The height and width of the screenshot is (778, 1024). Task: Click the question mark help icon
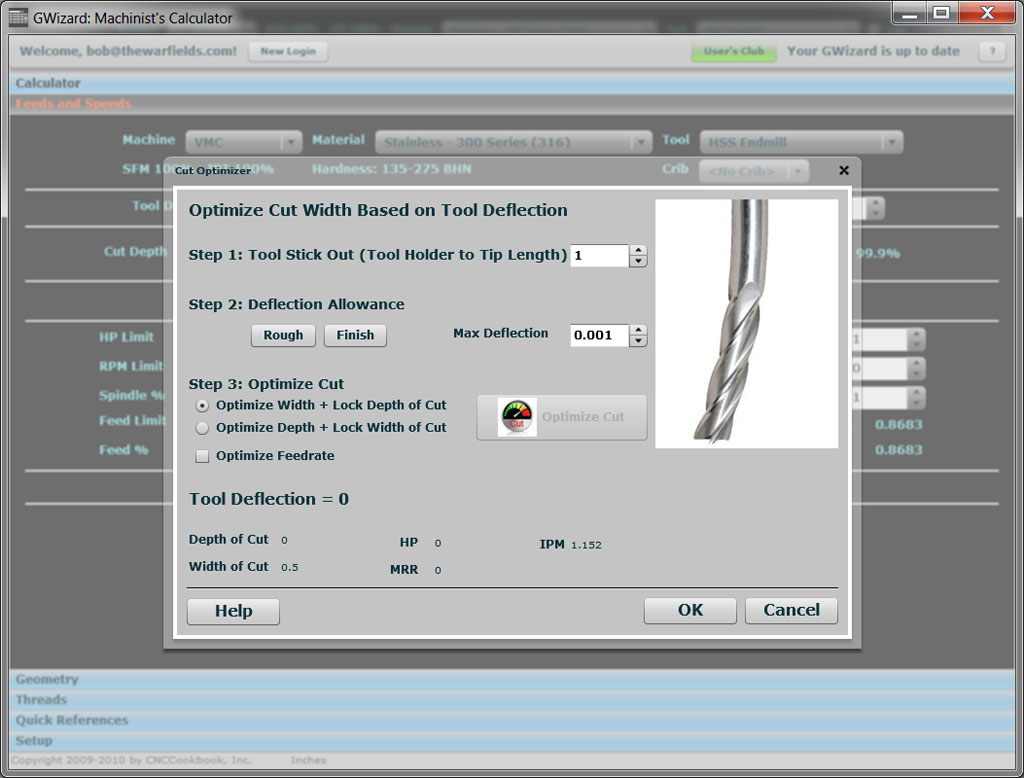tap(991, 51)
